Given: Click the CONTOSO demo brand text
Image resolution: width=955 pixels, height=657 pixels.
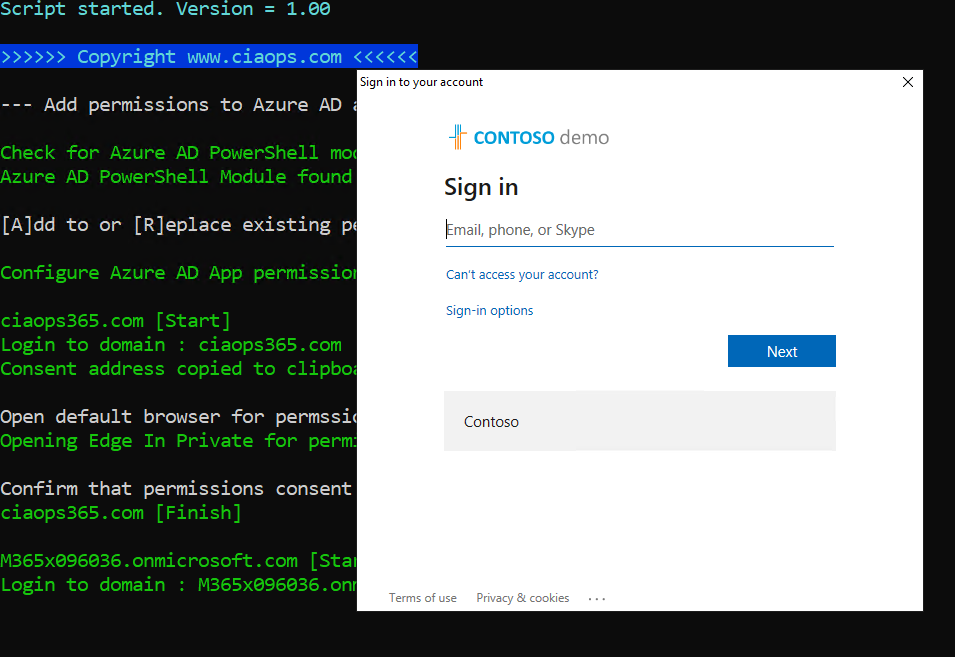Looking at the screenshot, I should [541, 138].
